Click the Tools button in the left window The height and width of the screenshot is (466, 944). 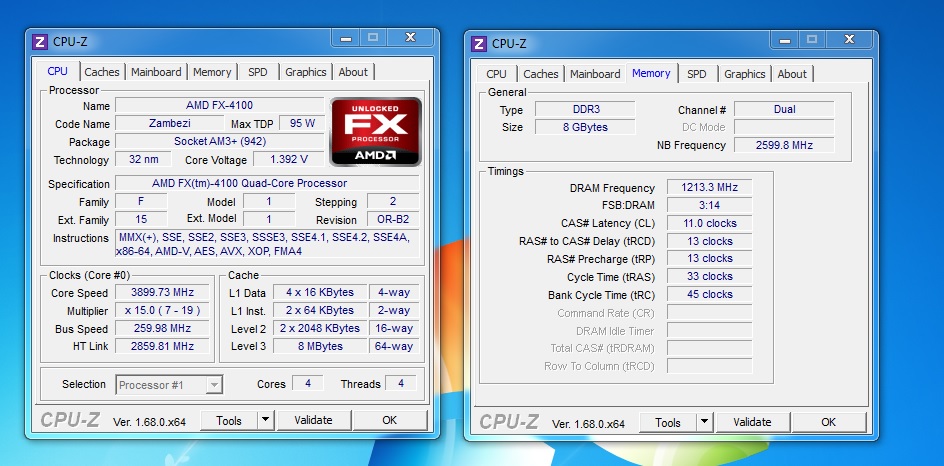coord(229,420)
